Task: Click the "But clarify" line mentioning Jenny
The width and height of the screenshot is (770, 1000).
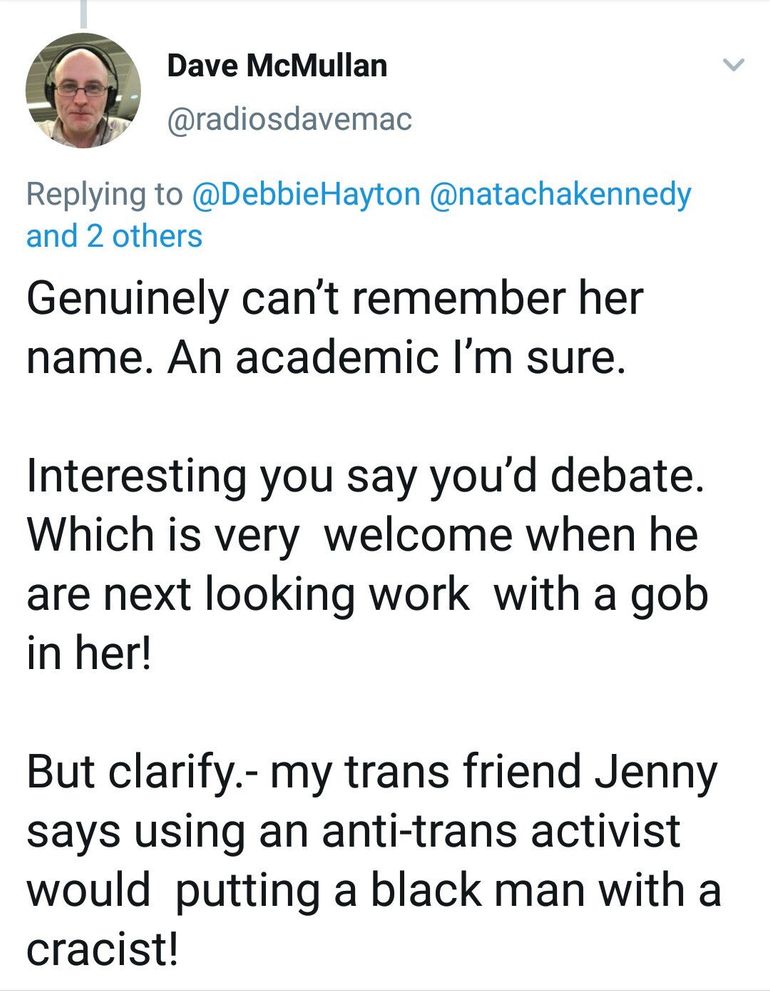Action: [x=372, y=773]
